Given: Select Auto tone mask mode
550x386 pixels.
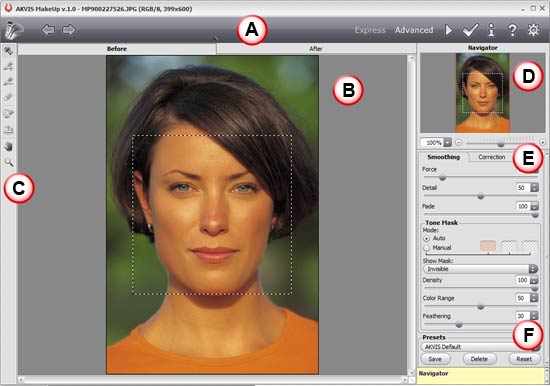Looking at the screenshot, I should 426,239.
